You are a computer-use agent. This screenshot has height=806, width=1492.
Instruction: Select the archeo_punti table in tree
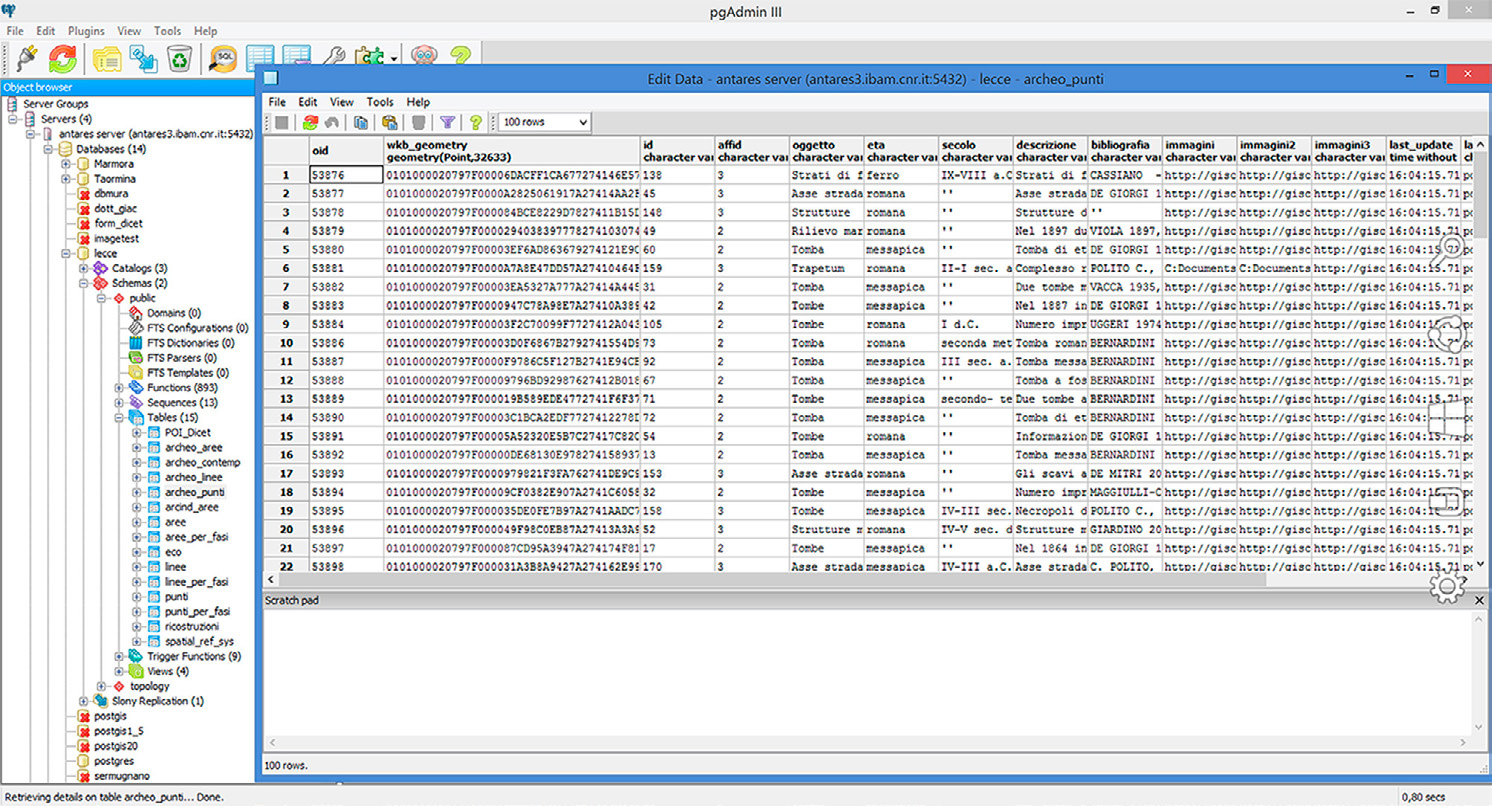click(x=195, y=492)
